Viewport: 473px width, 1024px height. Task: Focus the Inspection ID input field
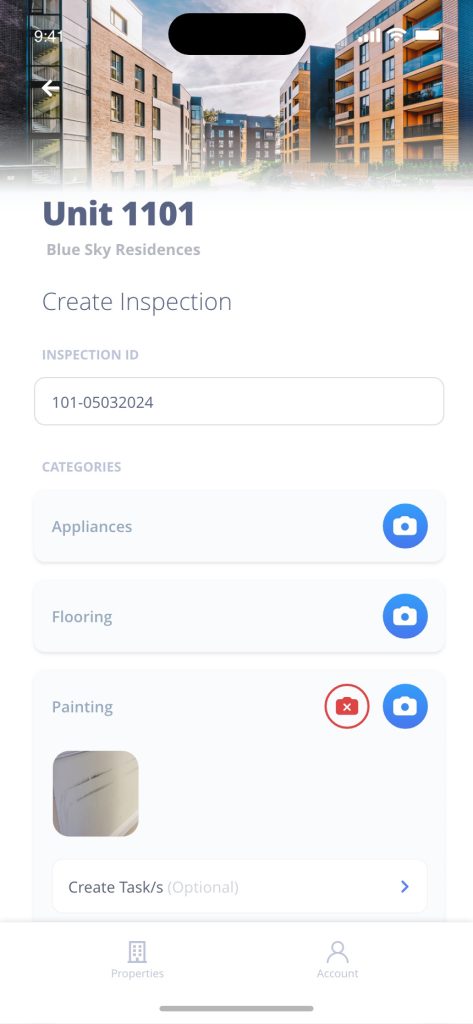pyautogui.click(x=239, y=401)
